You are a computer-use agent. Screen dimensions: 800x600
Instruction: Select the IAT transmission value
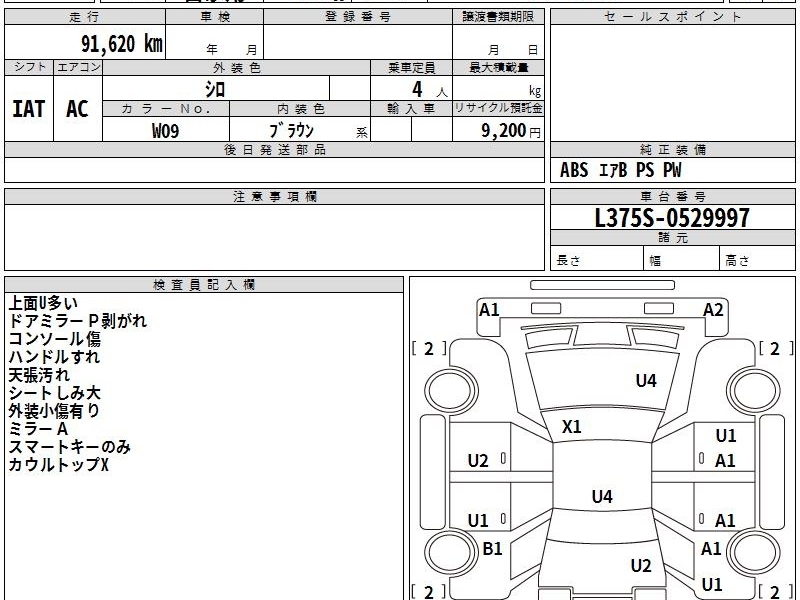29,109
